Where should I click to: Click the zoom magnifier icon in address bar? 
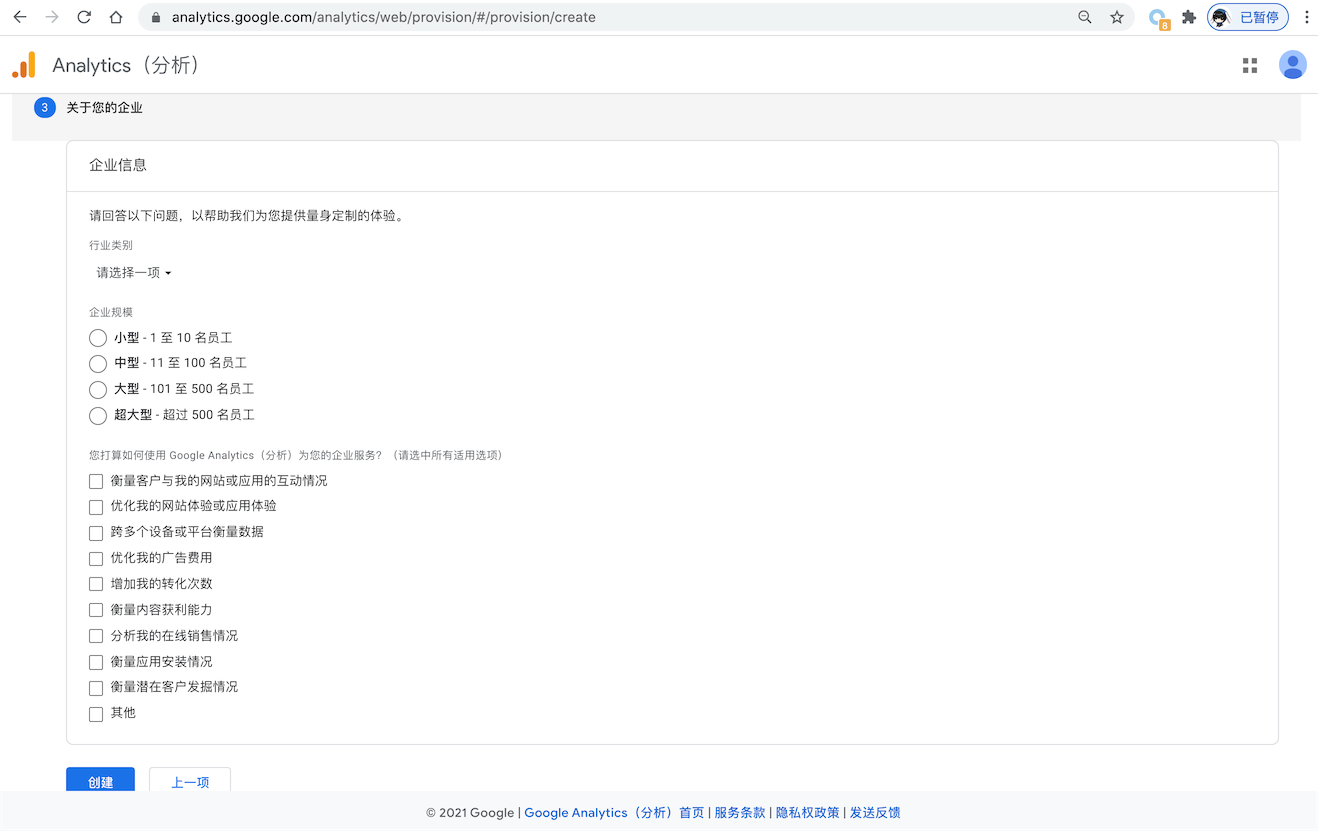tap(1085, 17)
